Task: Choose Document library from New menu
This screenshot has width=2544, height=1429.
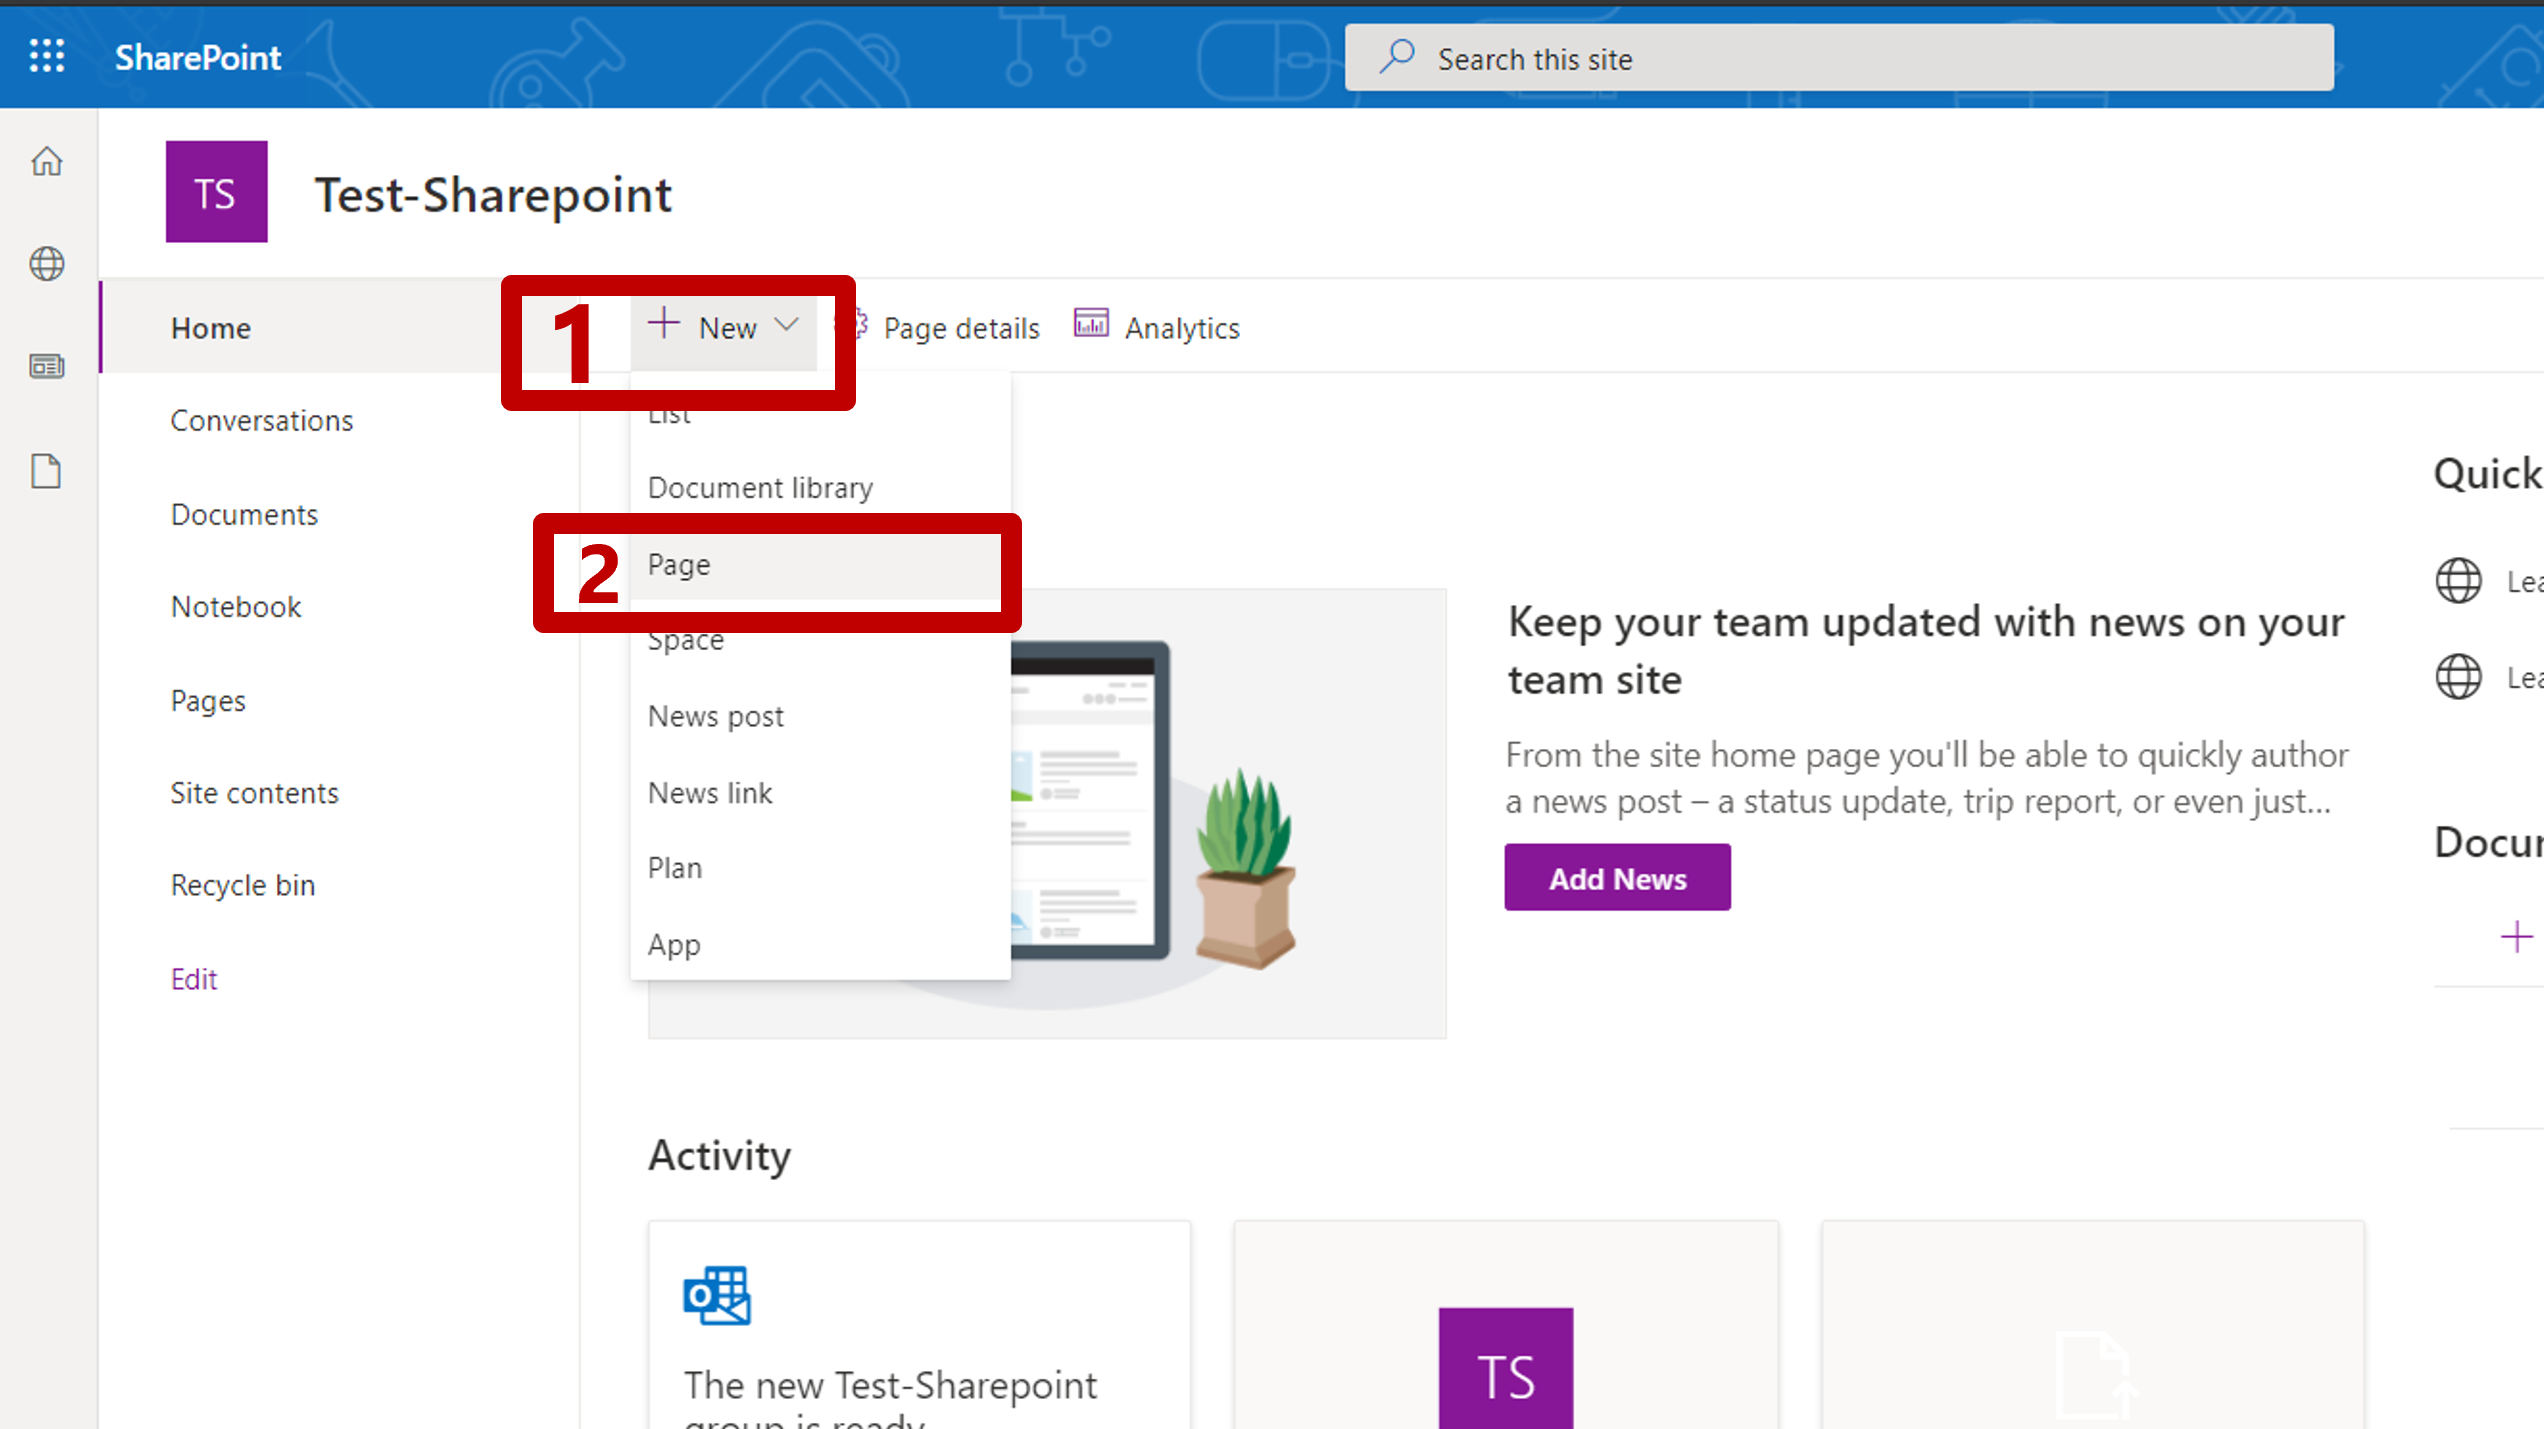Action: [760, 488]
